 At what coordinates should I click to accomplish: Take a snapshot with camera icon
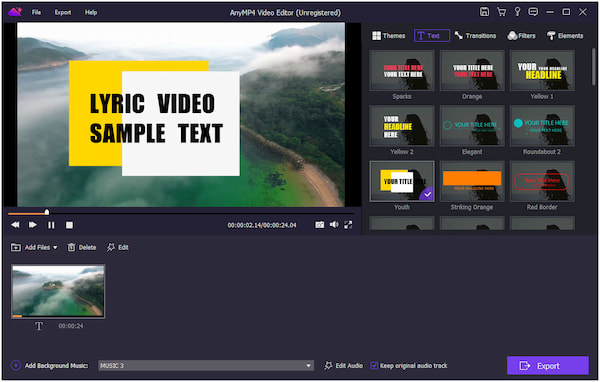click(320, 225)
